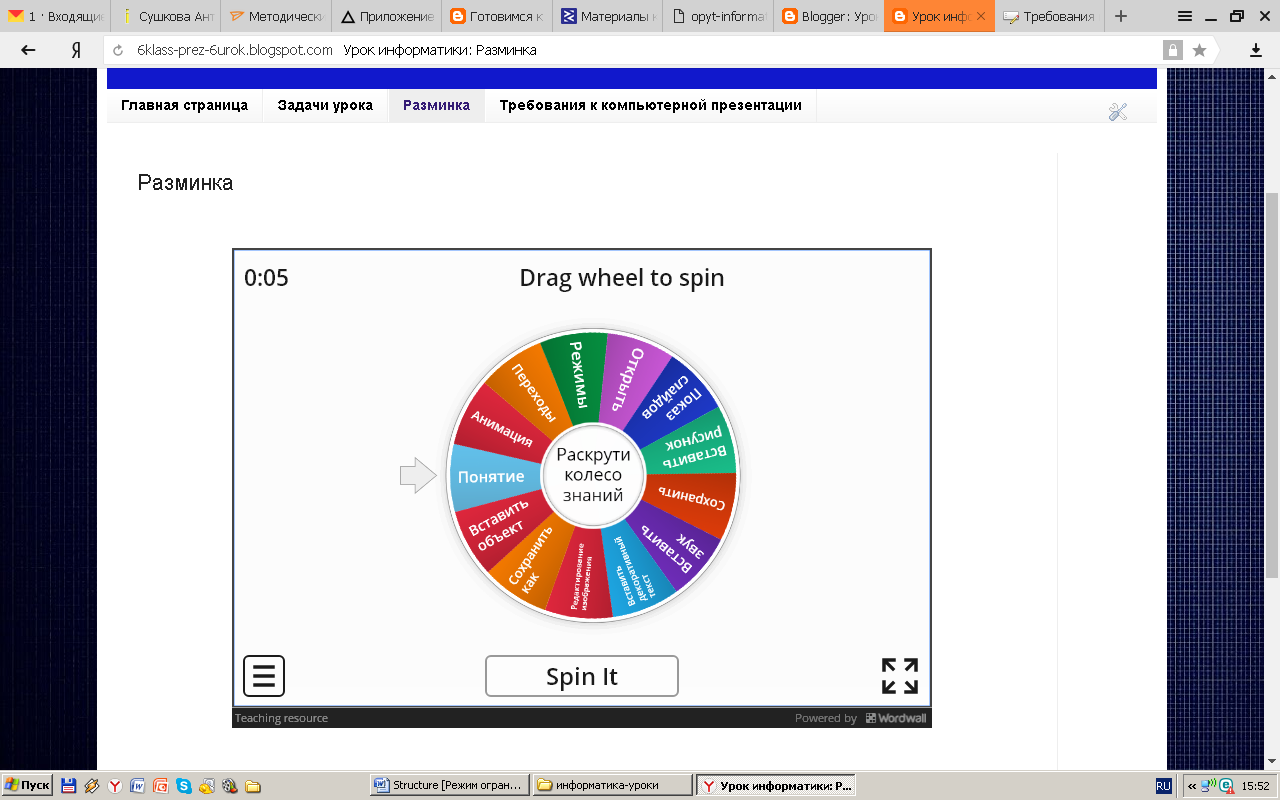1280x800 pixels.
Task: Open RU language indicator in tray
Action: (1164, 785)
